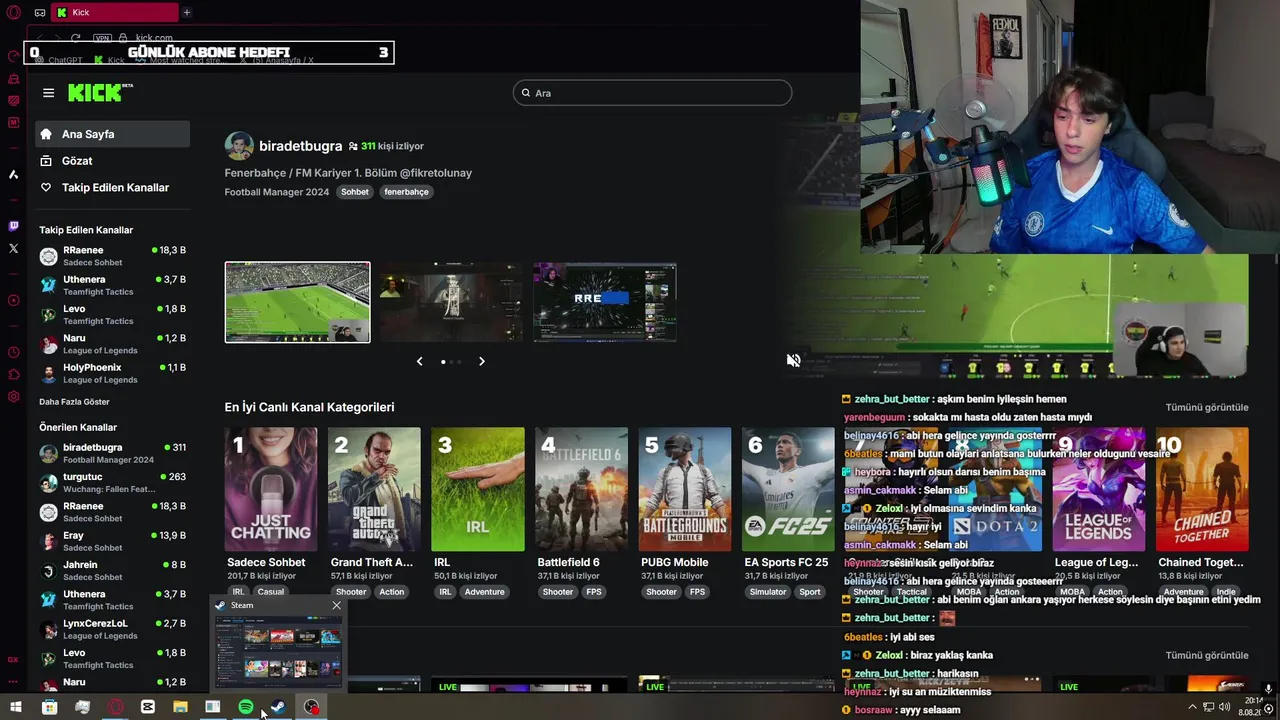Image resolution: width=1280 pixels, height=720 pixels.
Task: Reload the page with refresh button
Action: [75, 38]
